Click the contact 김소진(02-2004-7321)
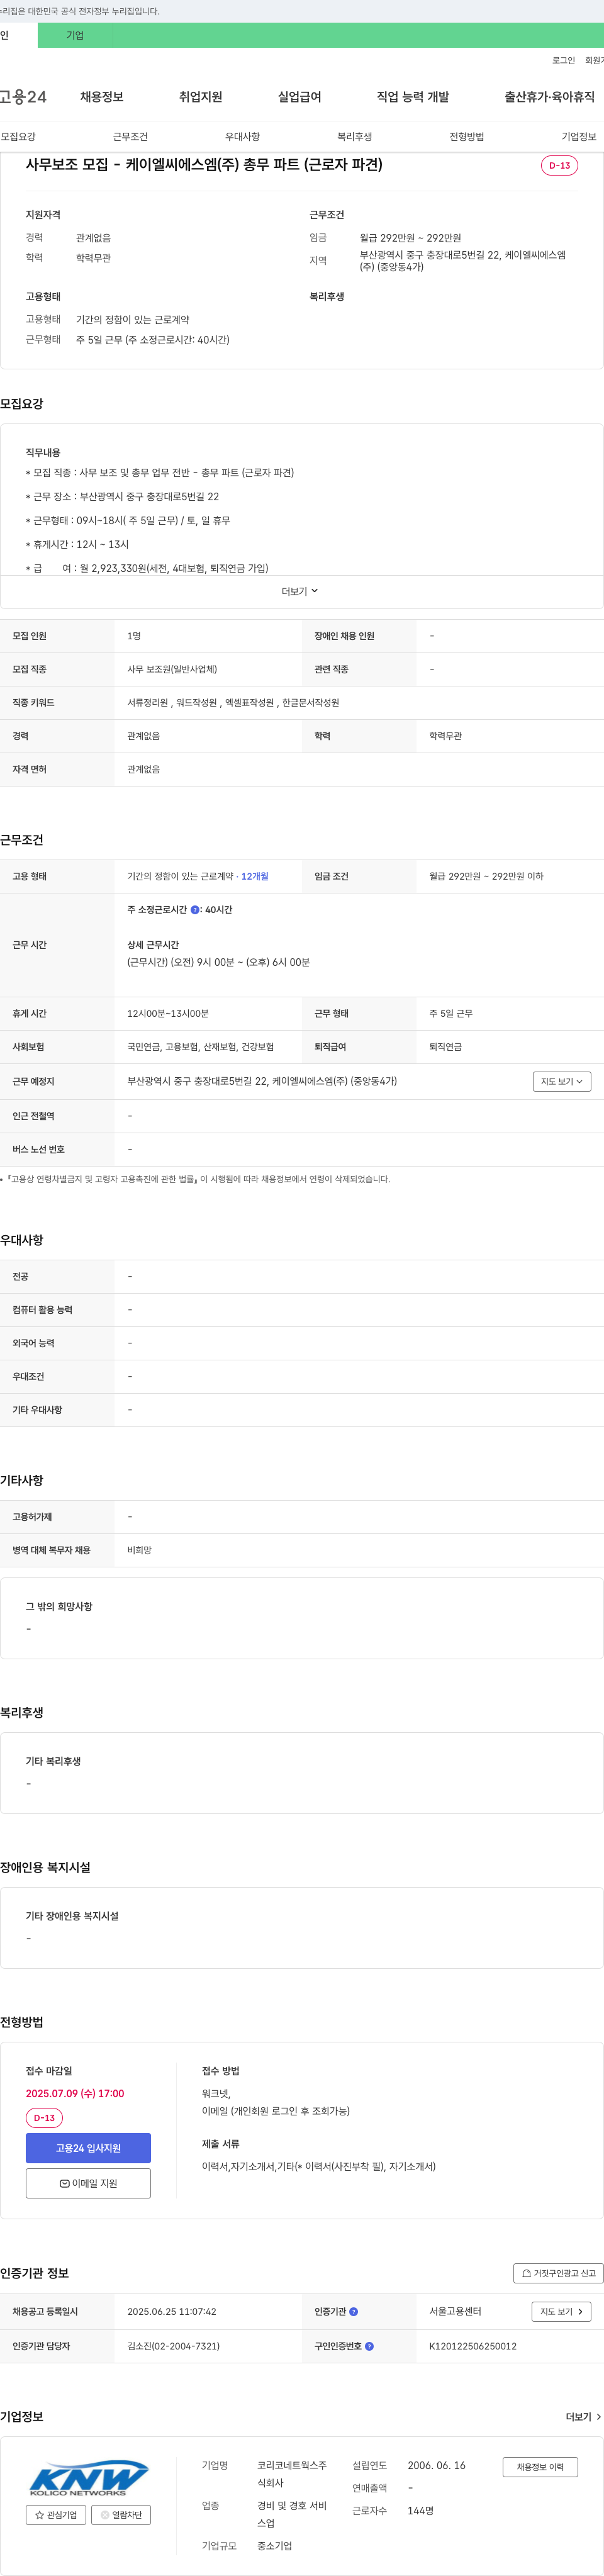Image resolution: width=604 pixels, height=2576 pixels. [173, 2346]
